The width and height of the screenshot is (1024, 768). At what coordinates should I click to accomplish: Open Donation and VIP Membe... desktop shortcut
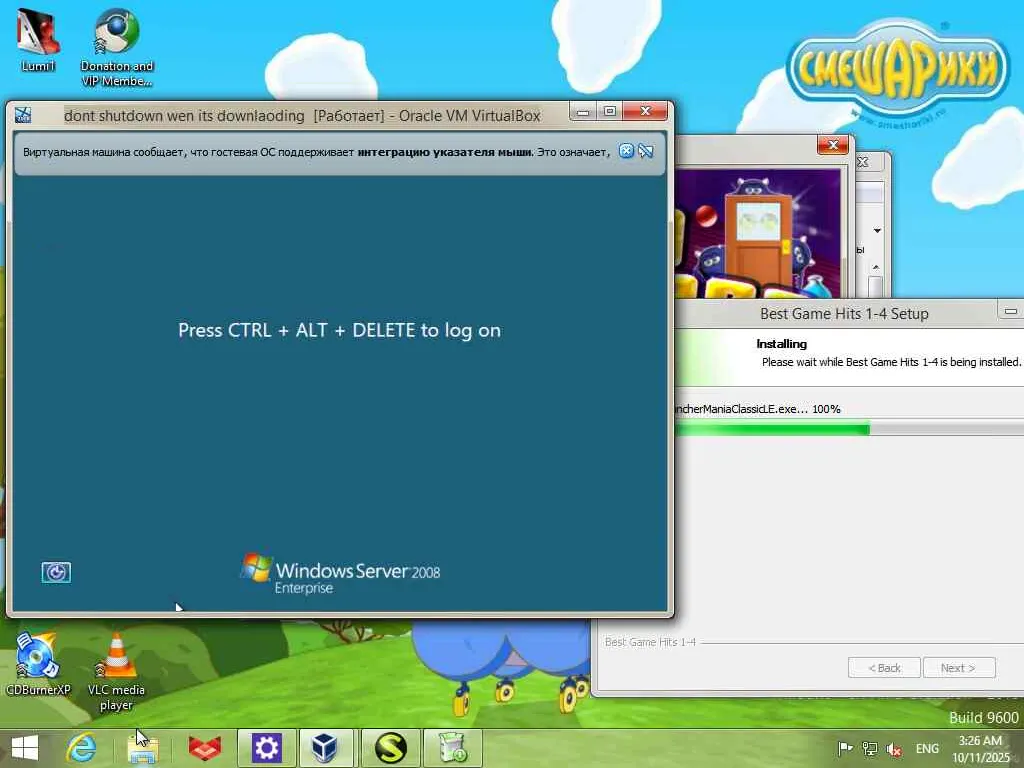point(116,47)
